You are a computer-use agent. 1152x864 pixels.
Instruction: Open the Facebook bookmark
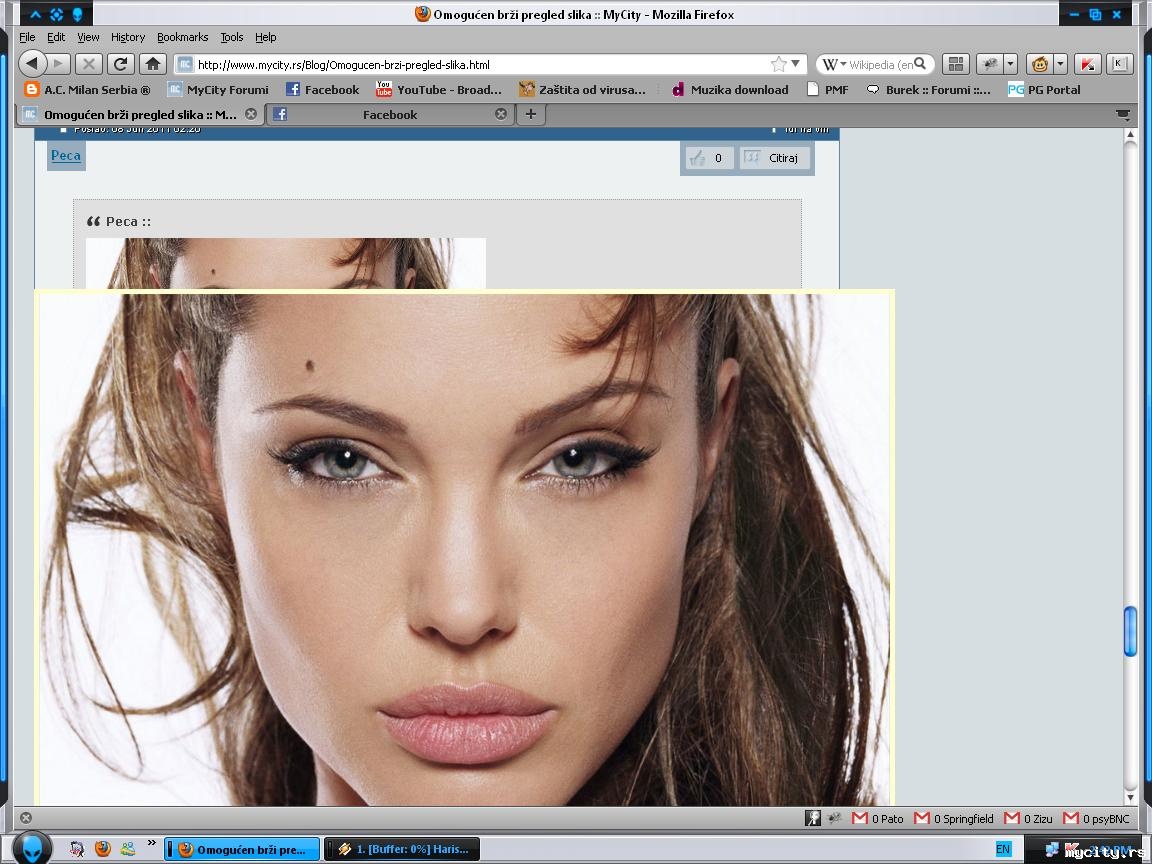click(323, 90)
